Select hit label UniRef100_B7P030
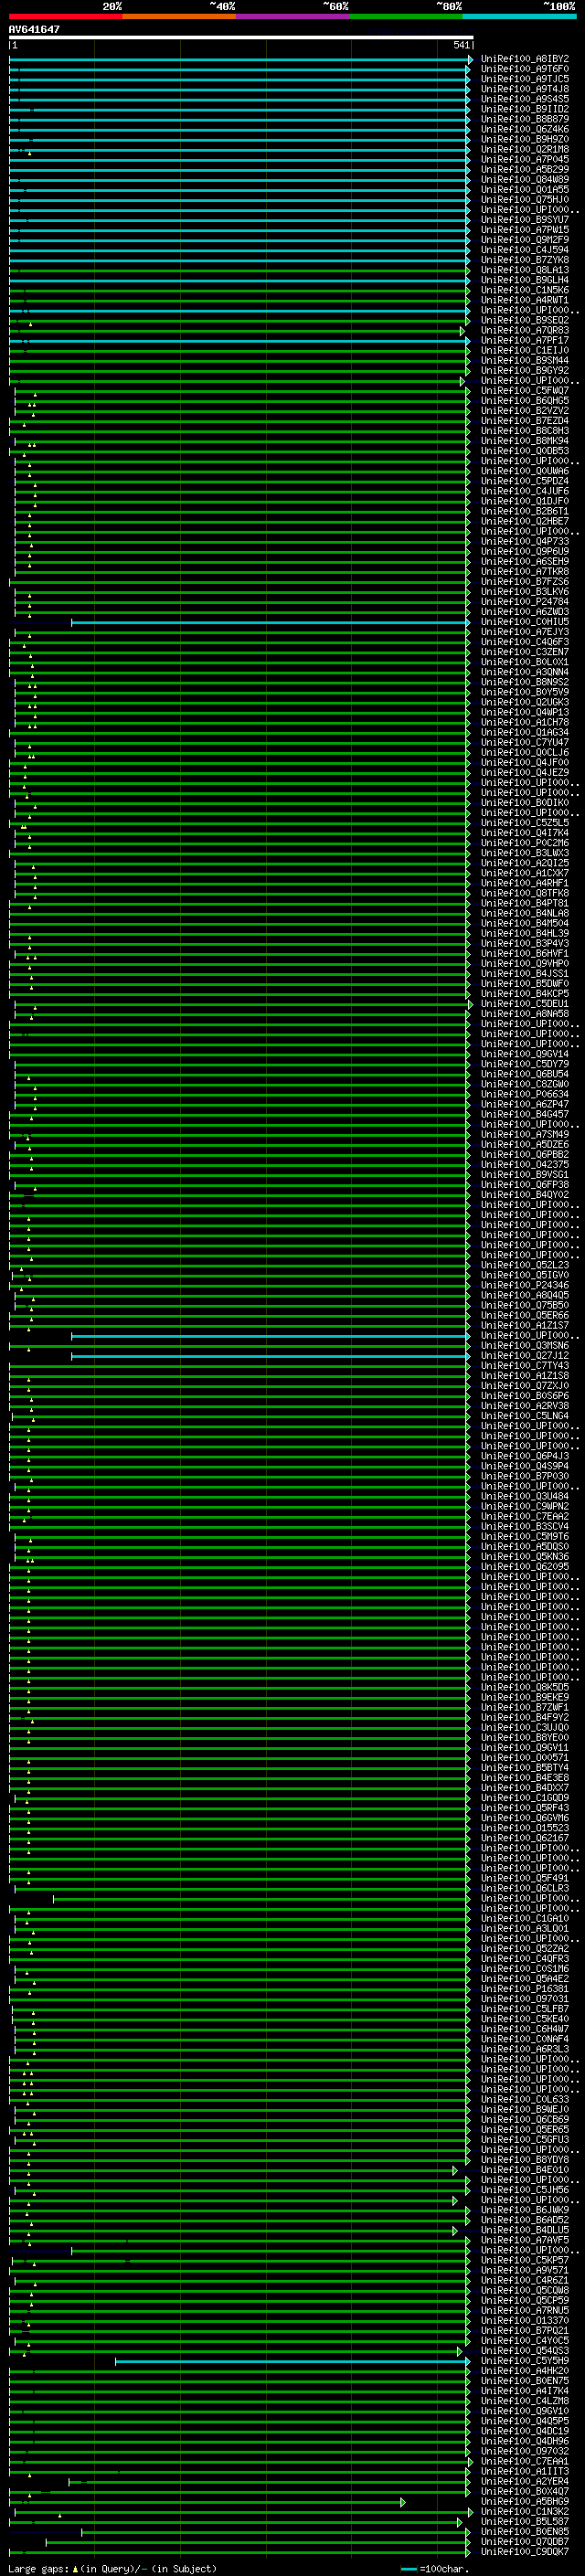Screen dimensions: 585x2576 point(525,1476)
